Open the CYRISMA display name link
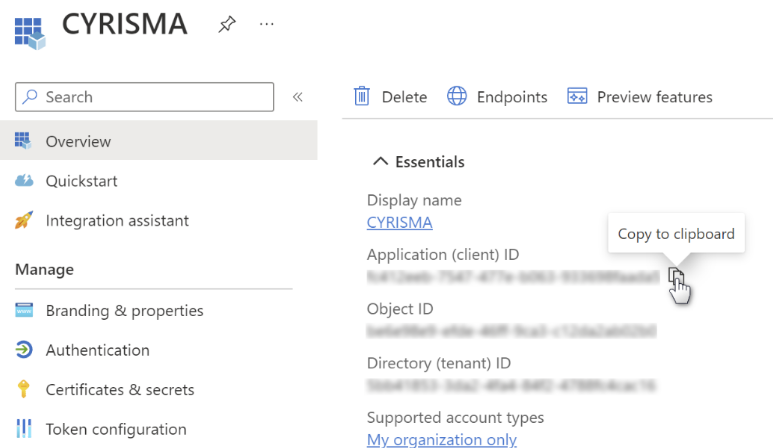This screenshot has height=448, width=773. pos(399,222)
